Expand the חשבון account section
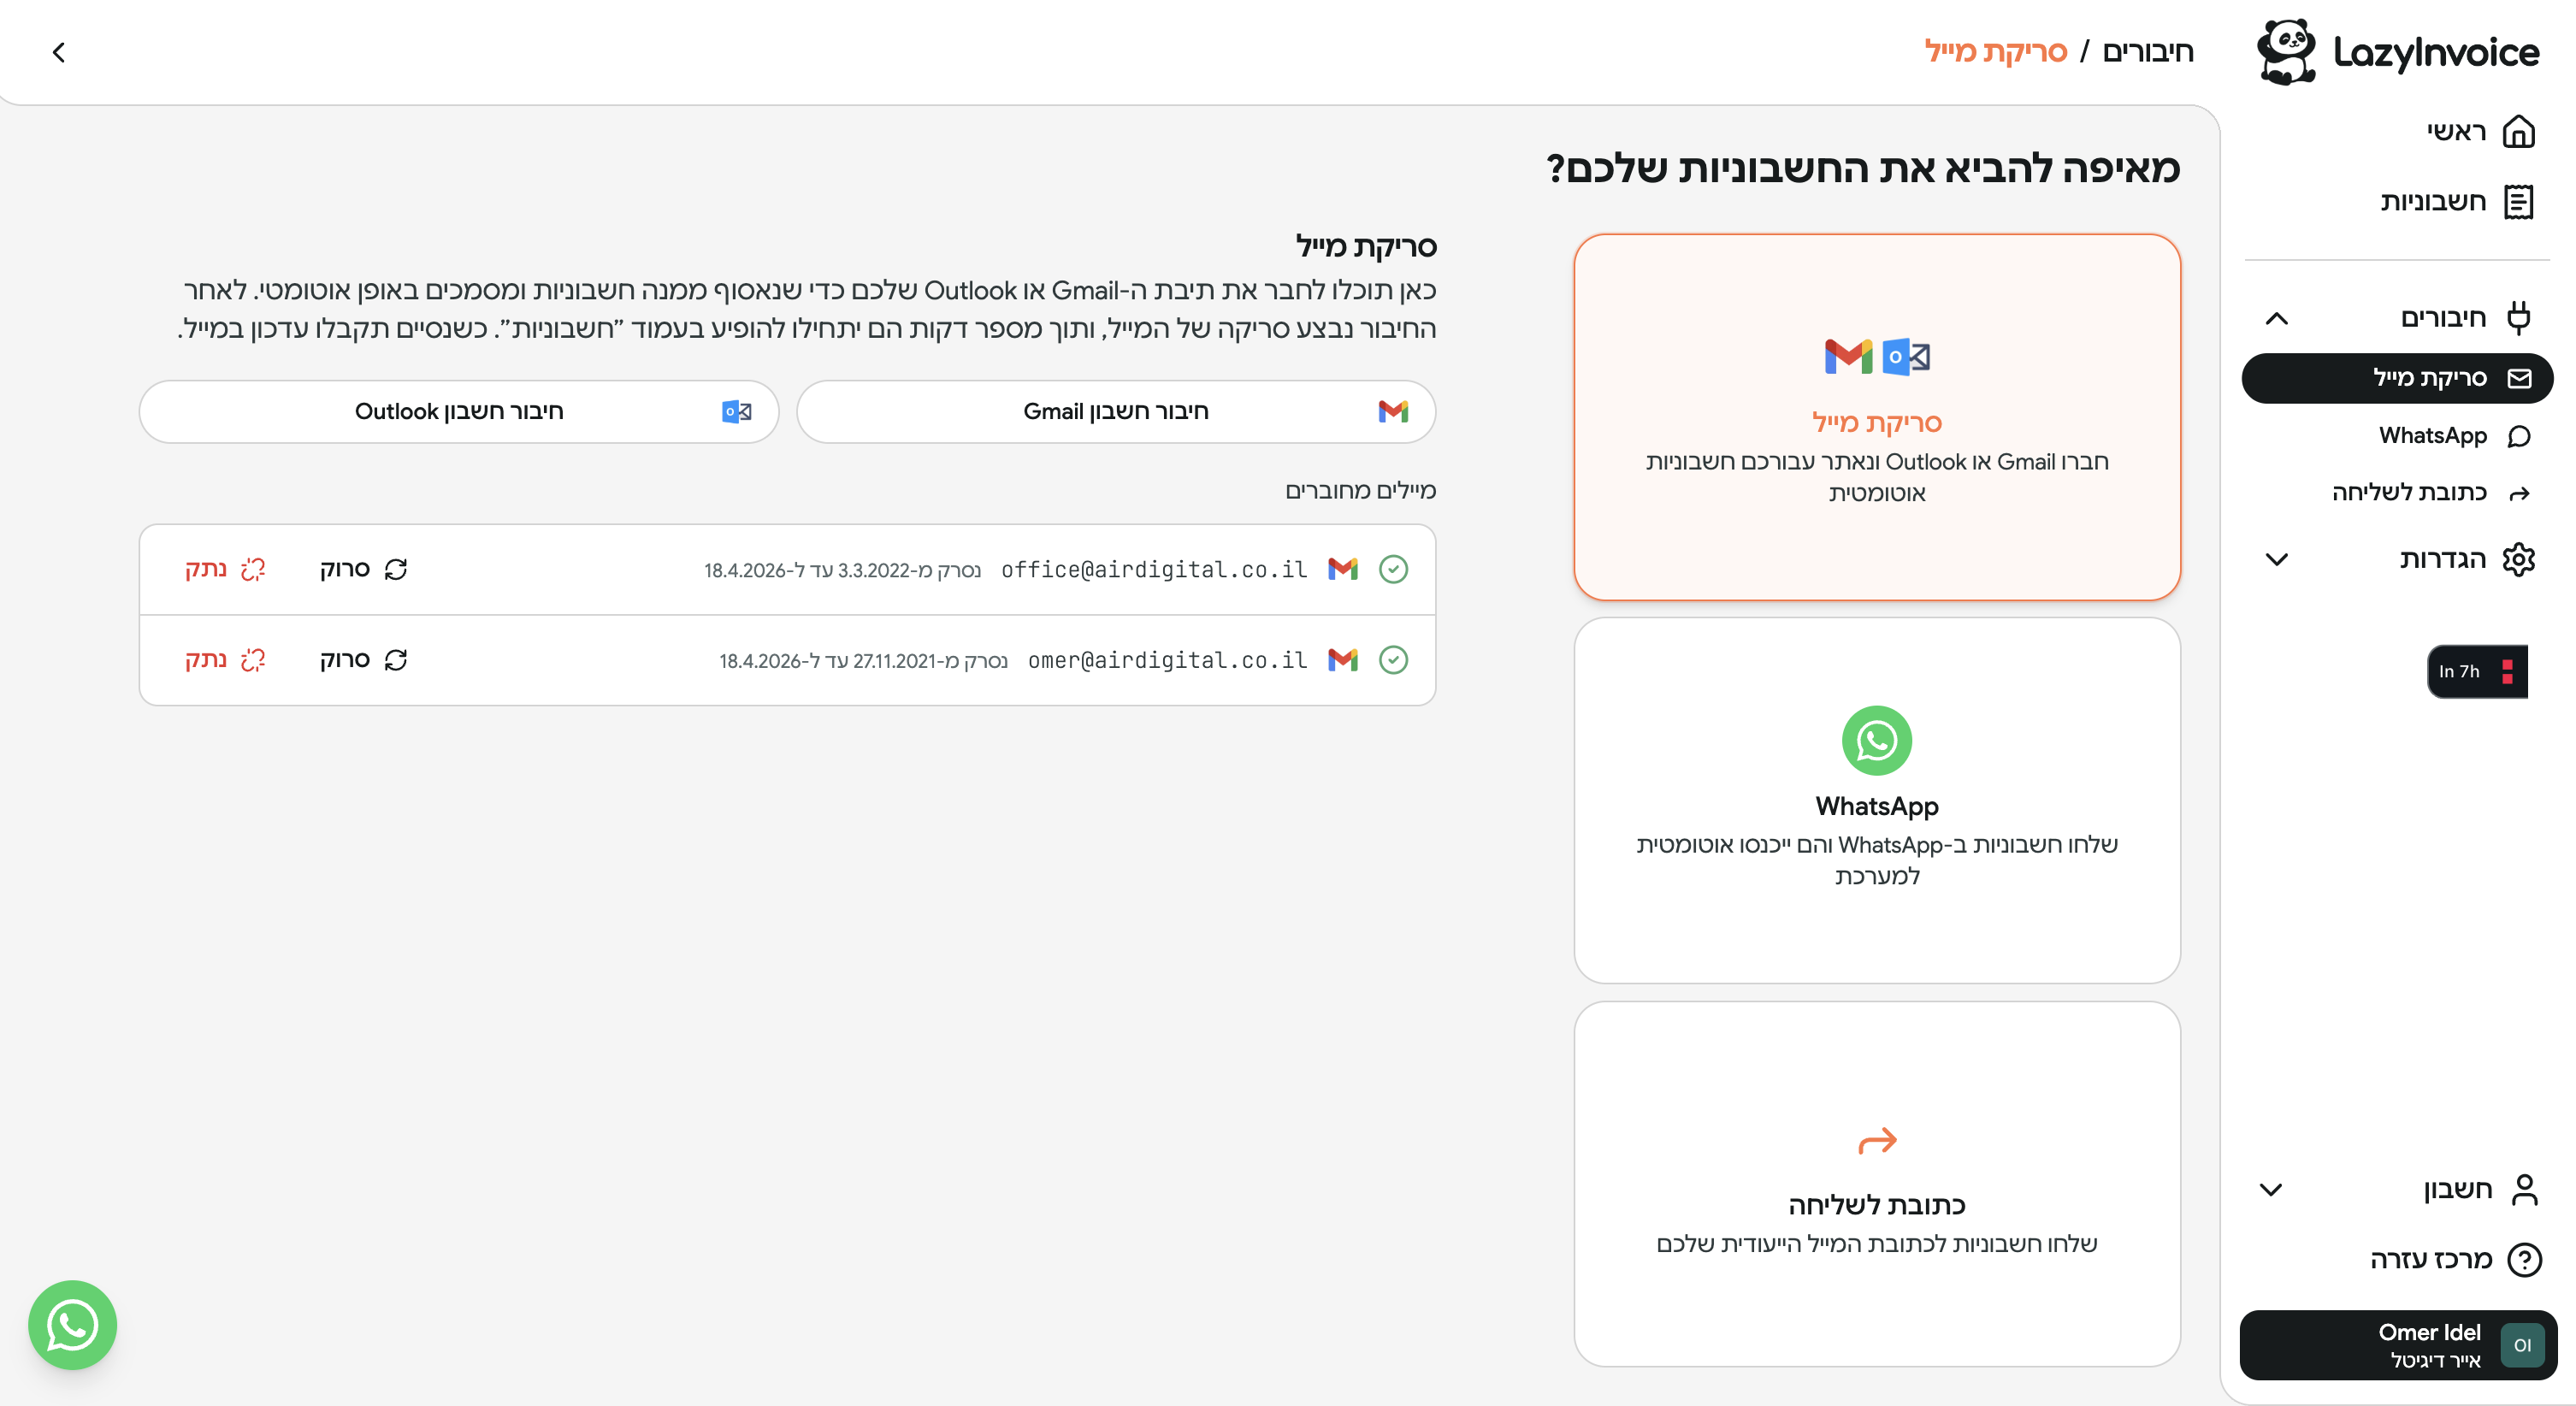 [x=2270, y=1189]
